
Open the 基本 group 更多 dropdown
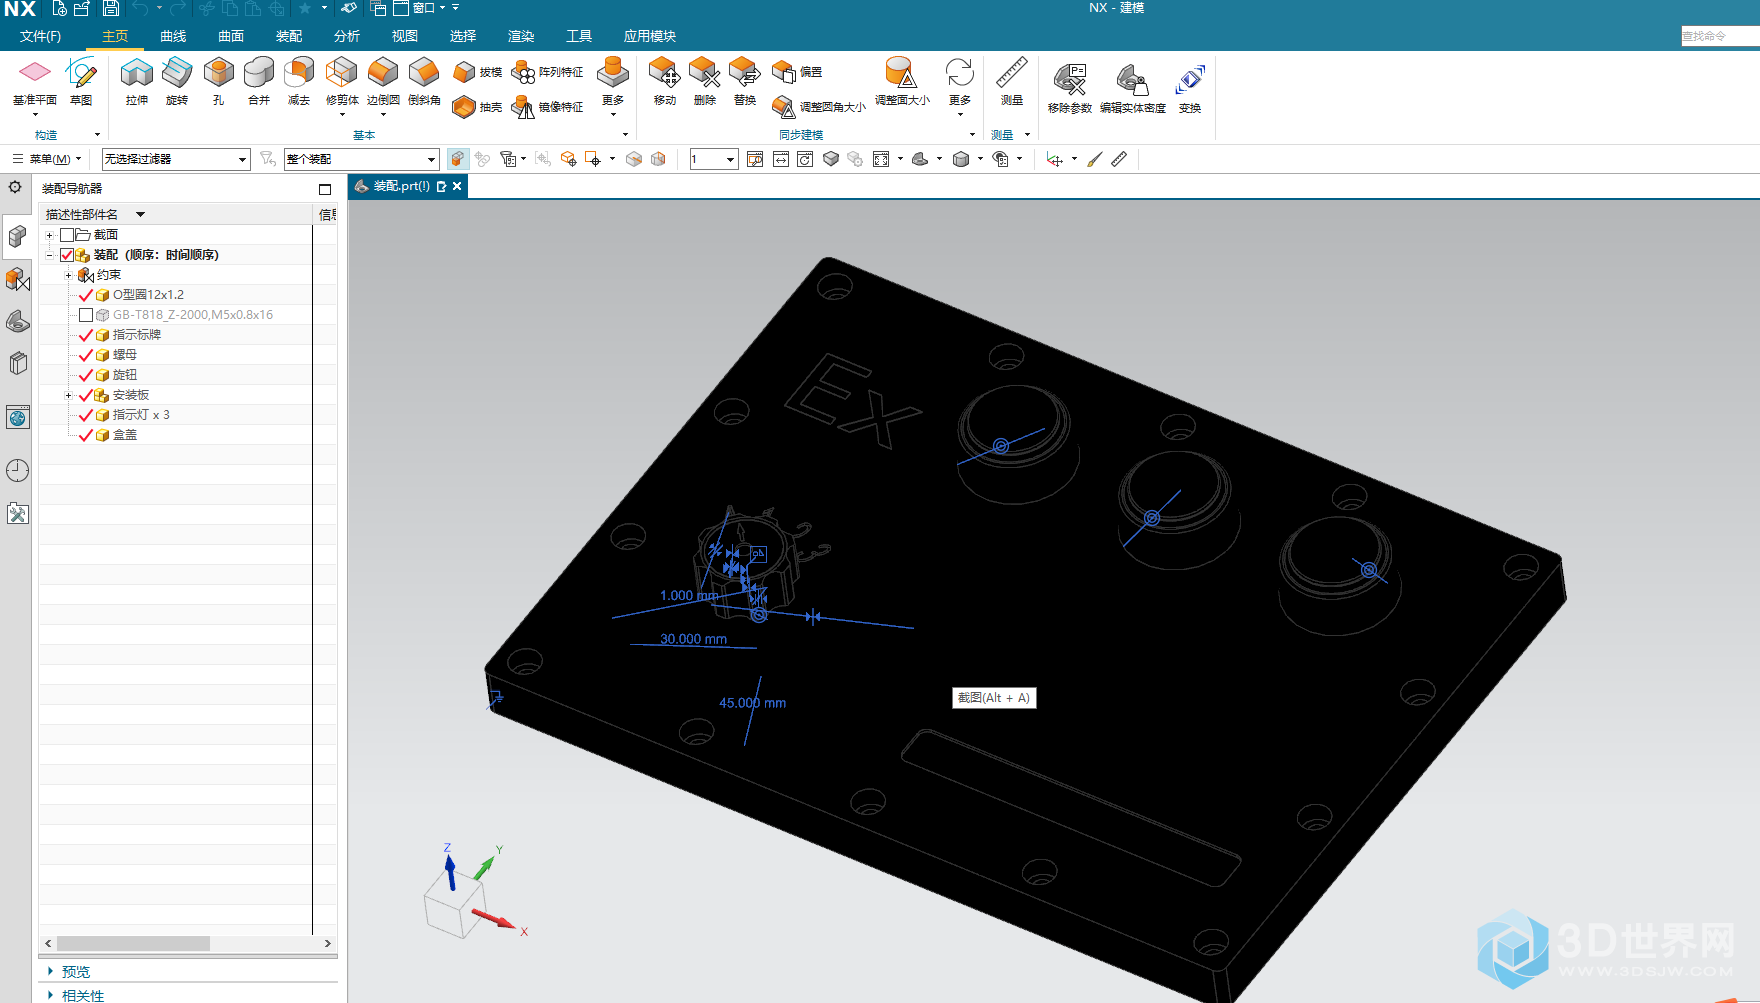[x=613, y=86]
